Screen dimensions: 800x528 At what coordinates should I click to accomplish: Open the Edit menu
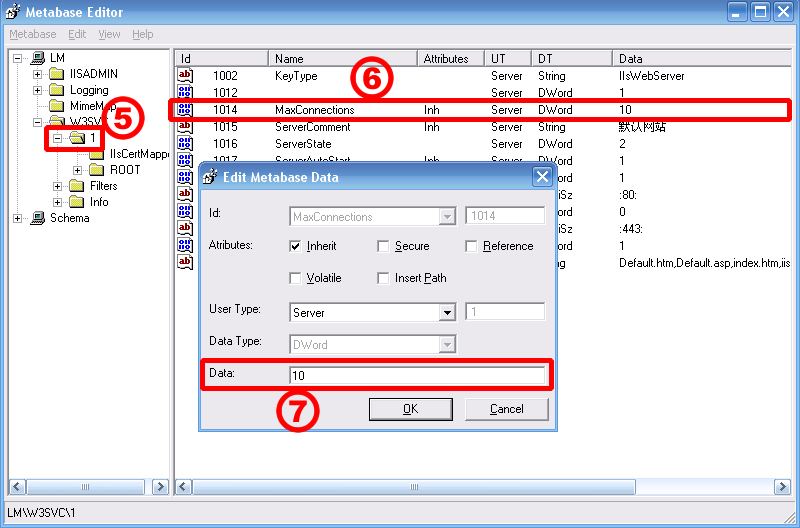77,34
